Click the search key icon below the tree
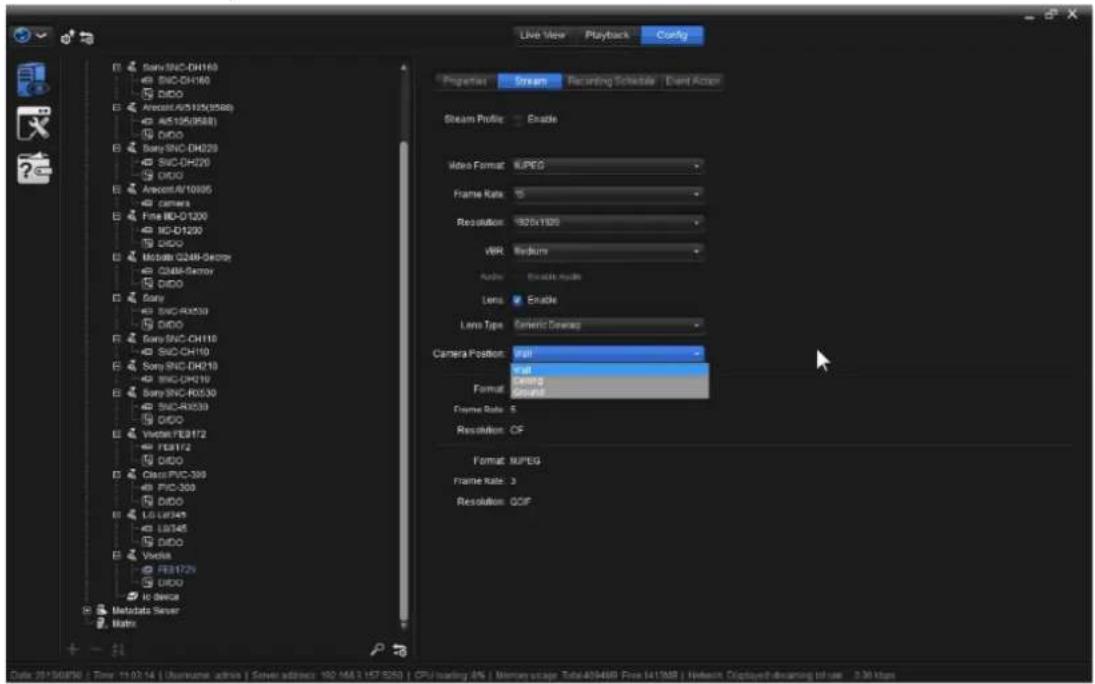Image resolution: width=1095 pixels, height=684 pixels. (377, 650)
